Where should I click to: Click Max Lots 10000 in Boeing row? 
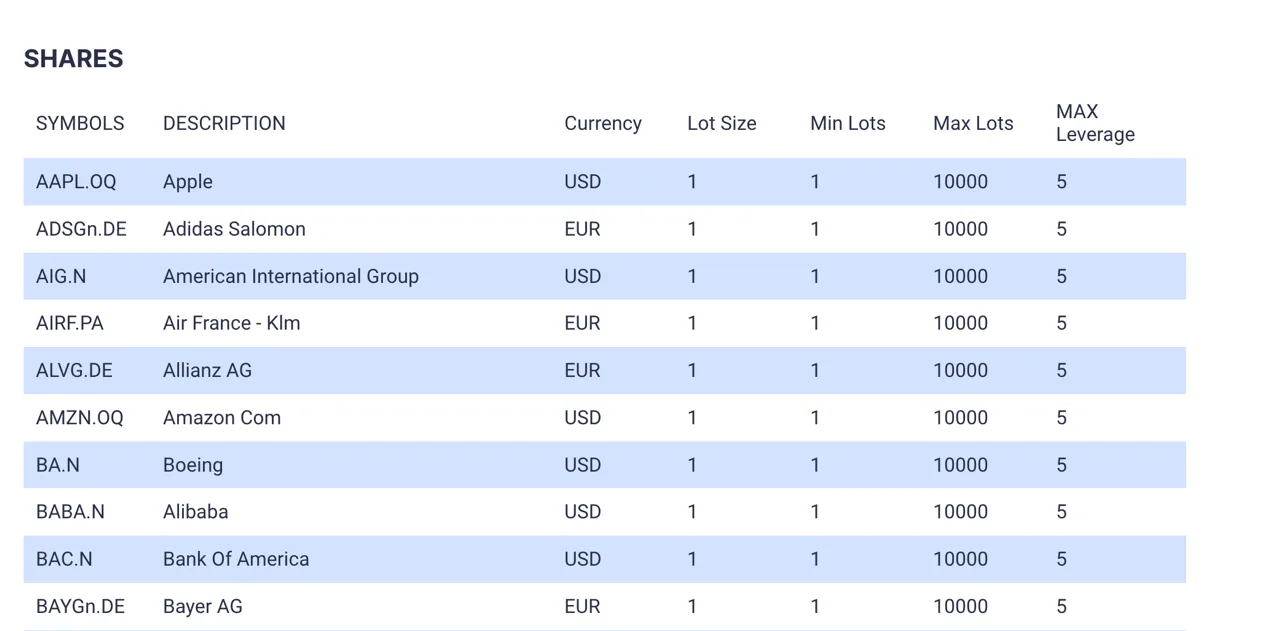tap(960, 465)
